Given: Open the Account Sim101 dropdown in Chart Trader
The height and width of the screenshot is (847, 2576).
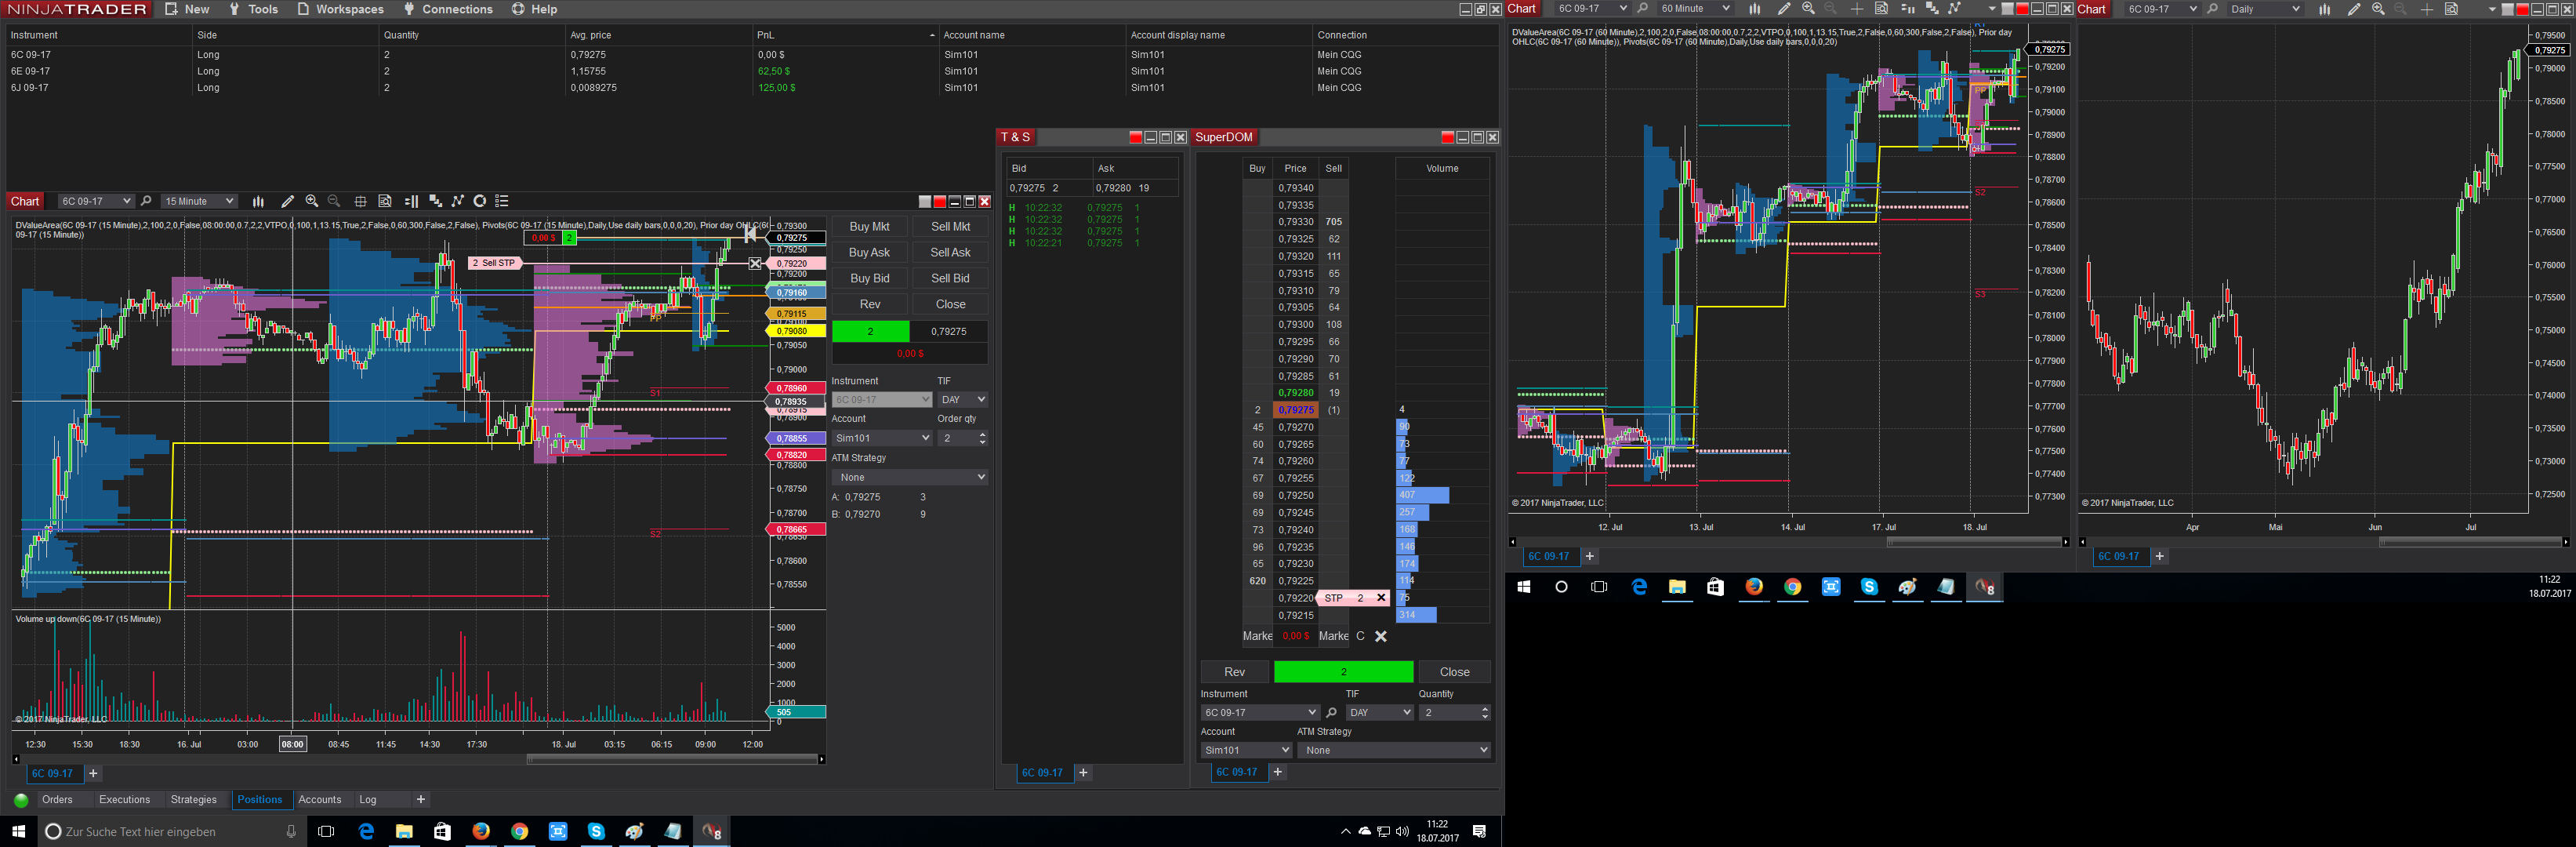Looking at the screenshot, I should tap(882, 438).
